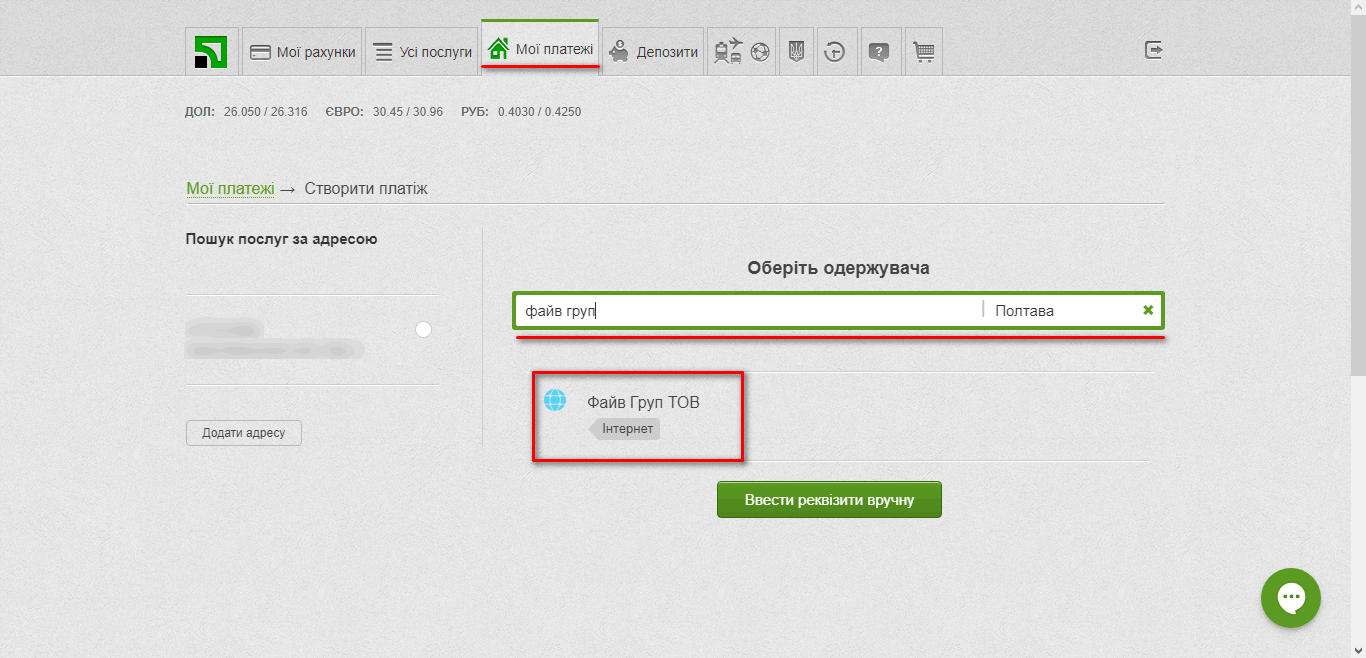This screenshot has width=1366, height=658.
Task: Open the Депозити tab
Action: click(x=654, y=51)
